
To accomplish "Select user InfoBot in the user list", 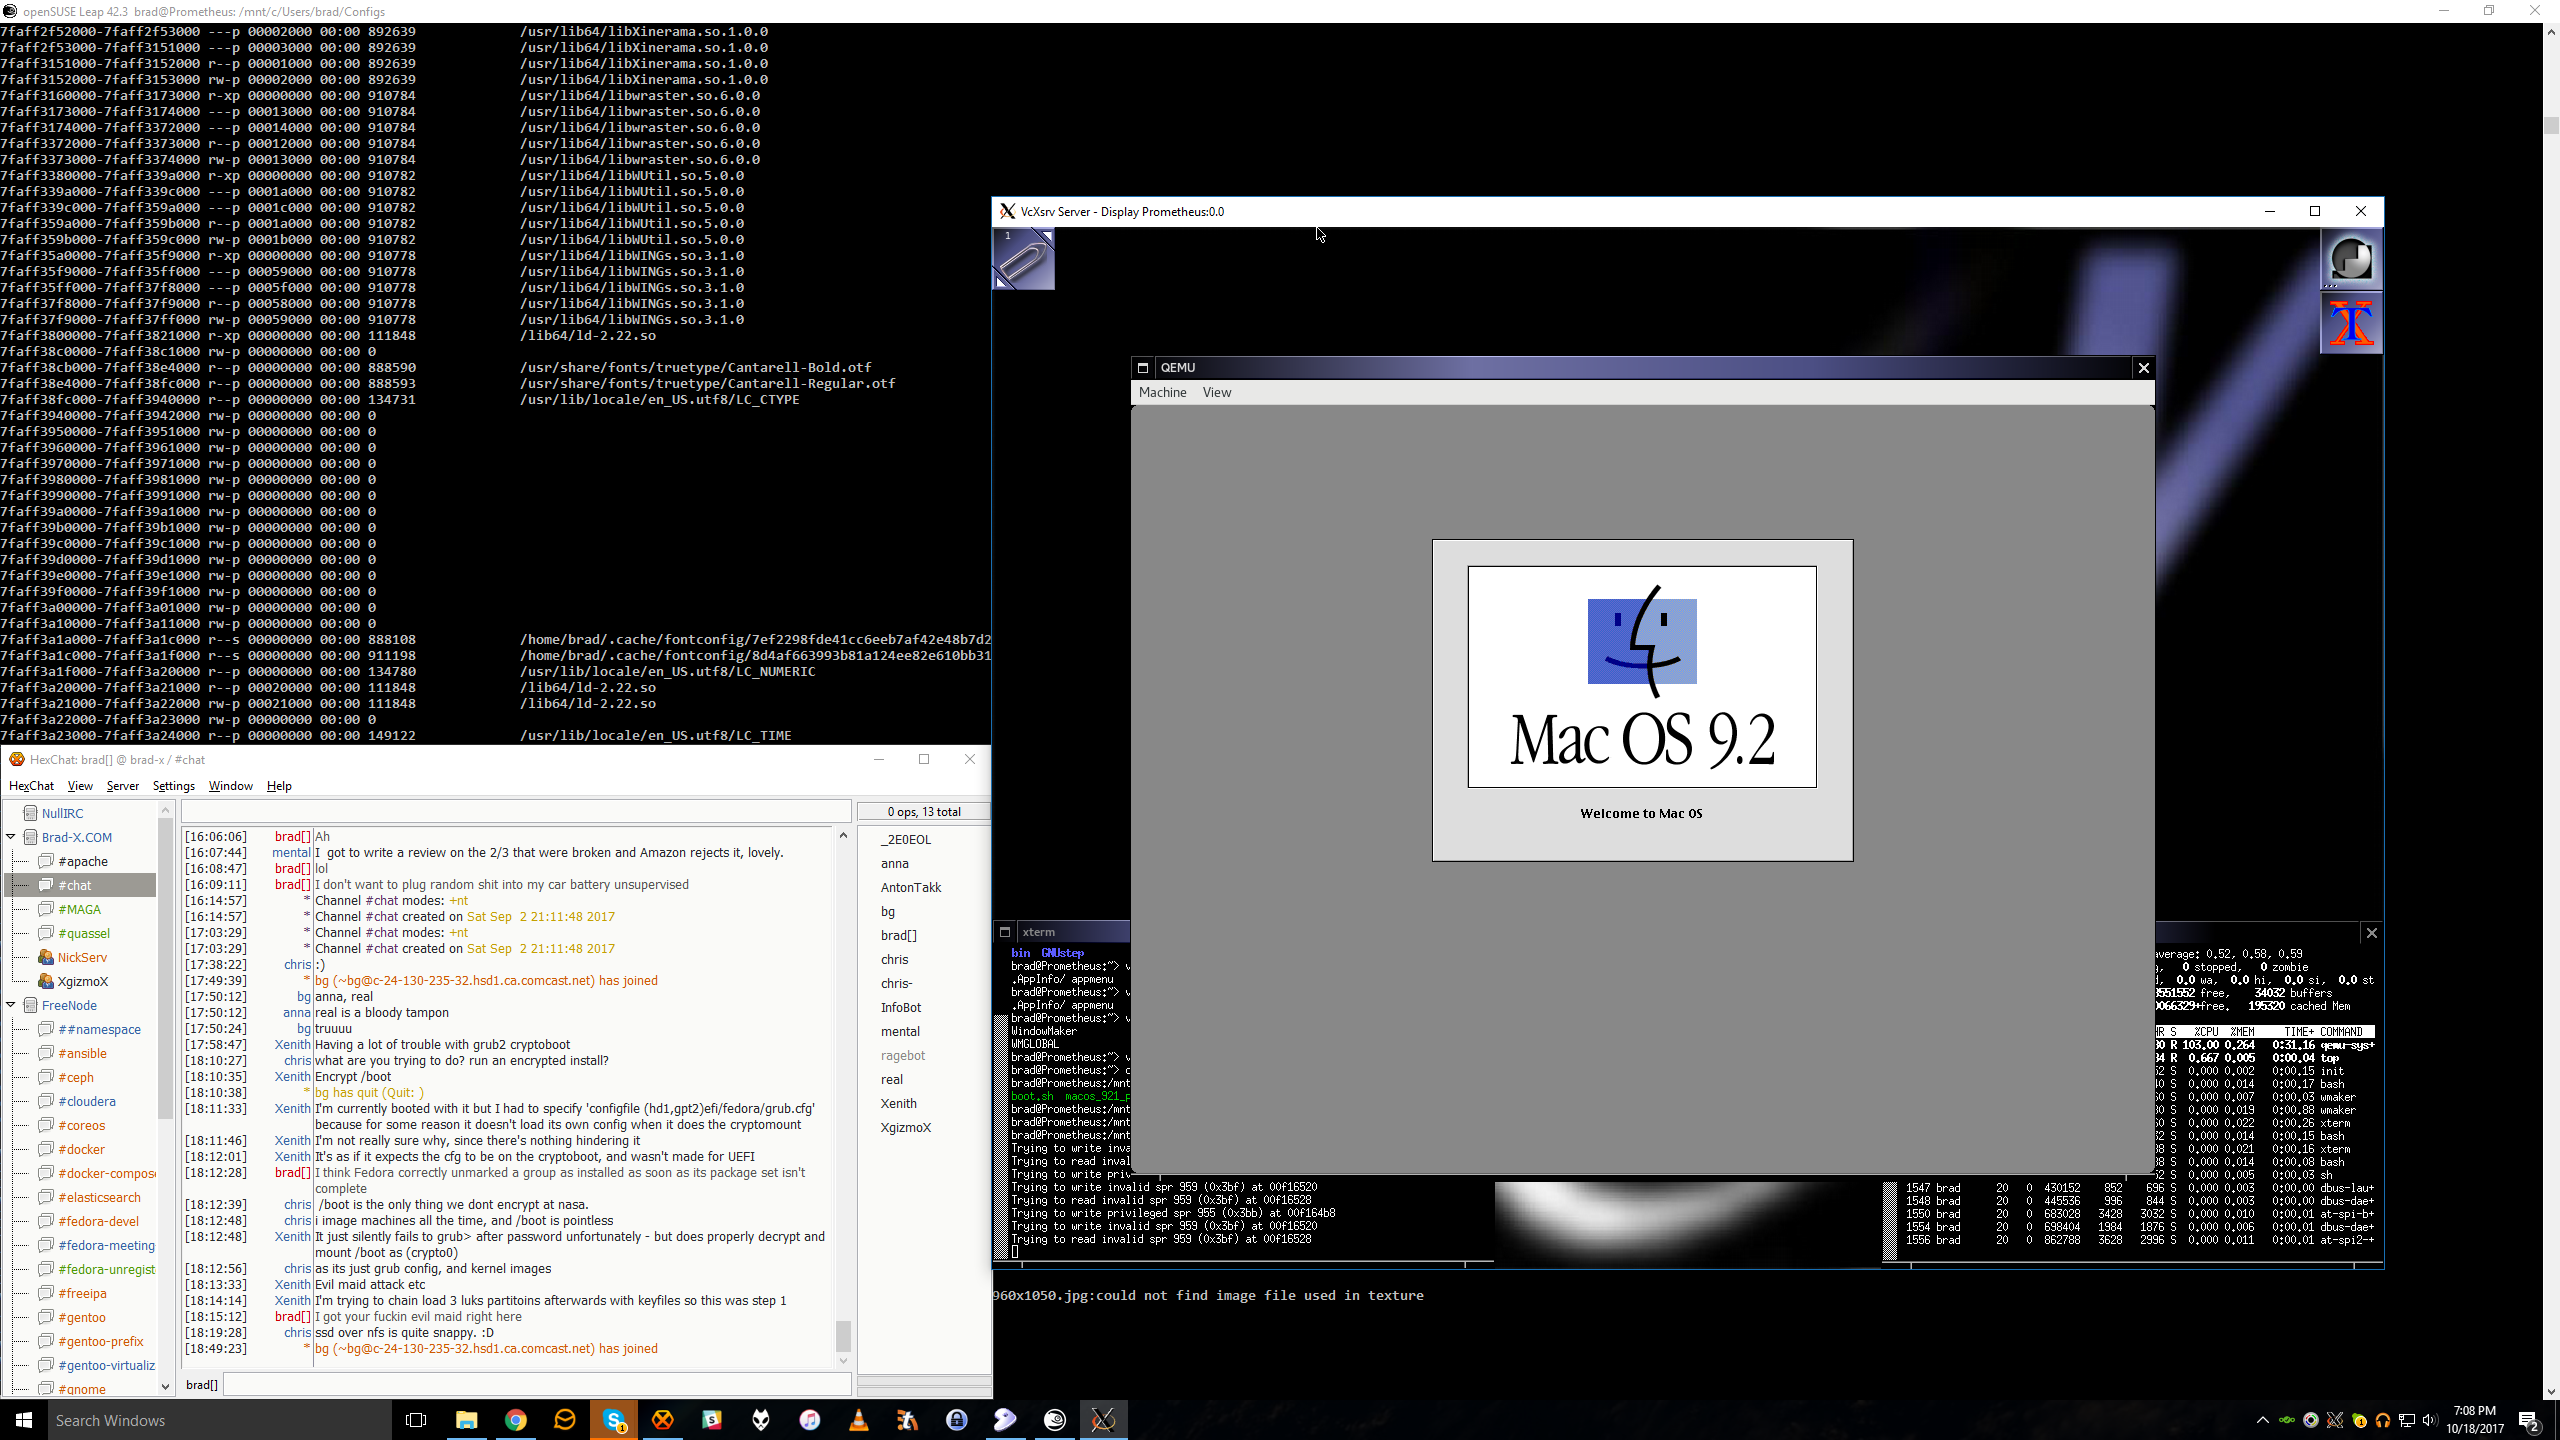I will click(x=901, y=1007).
